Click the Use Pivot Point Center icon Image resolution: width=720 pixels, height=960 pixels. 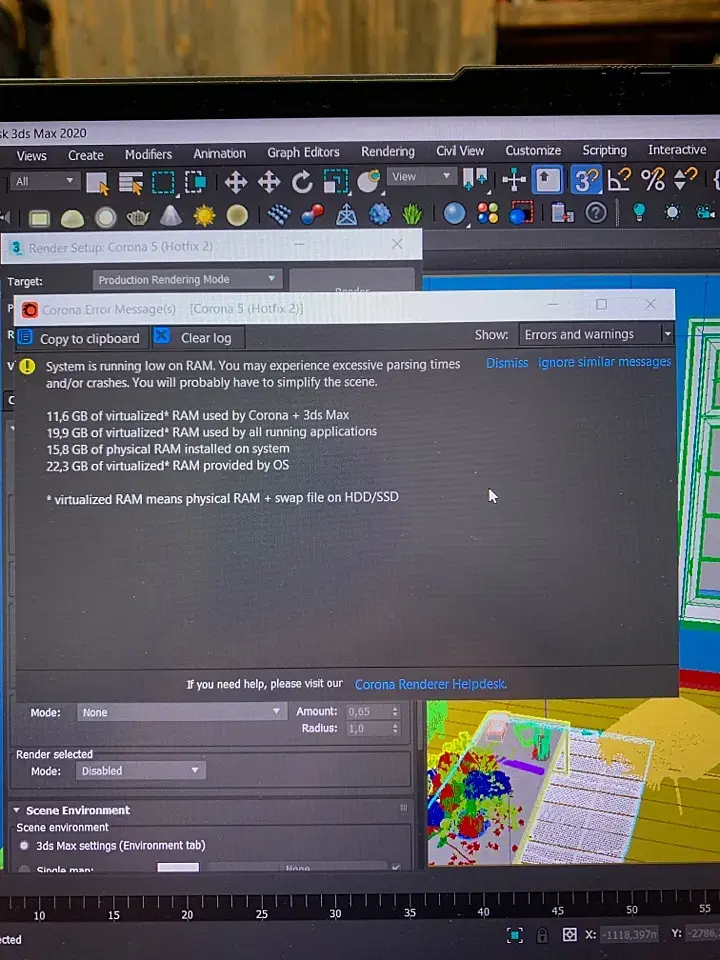click(x=474, y=179)
